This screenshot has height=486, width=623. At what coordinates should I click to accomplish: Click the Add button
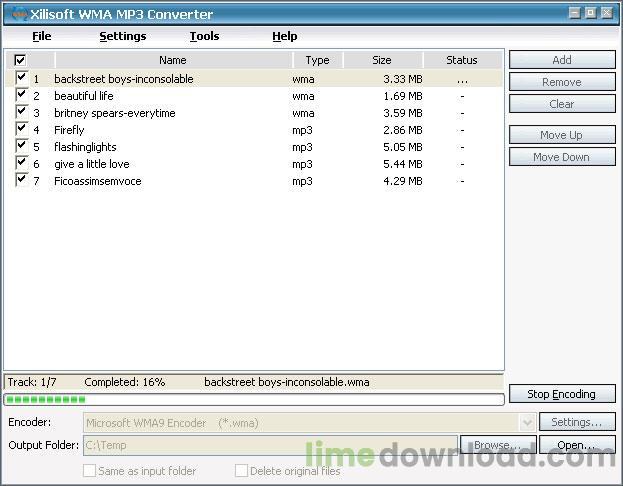point(562,60)
